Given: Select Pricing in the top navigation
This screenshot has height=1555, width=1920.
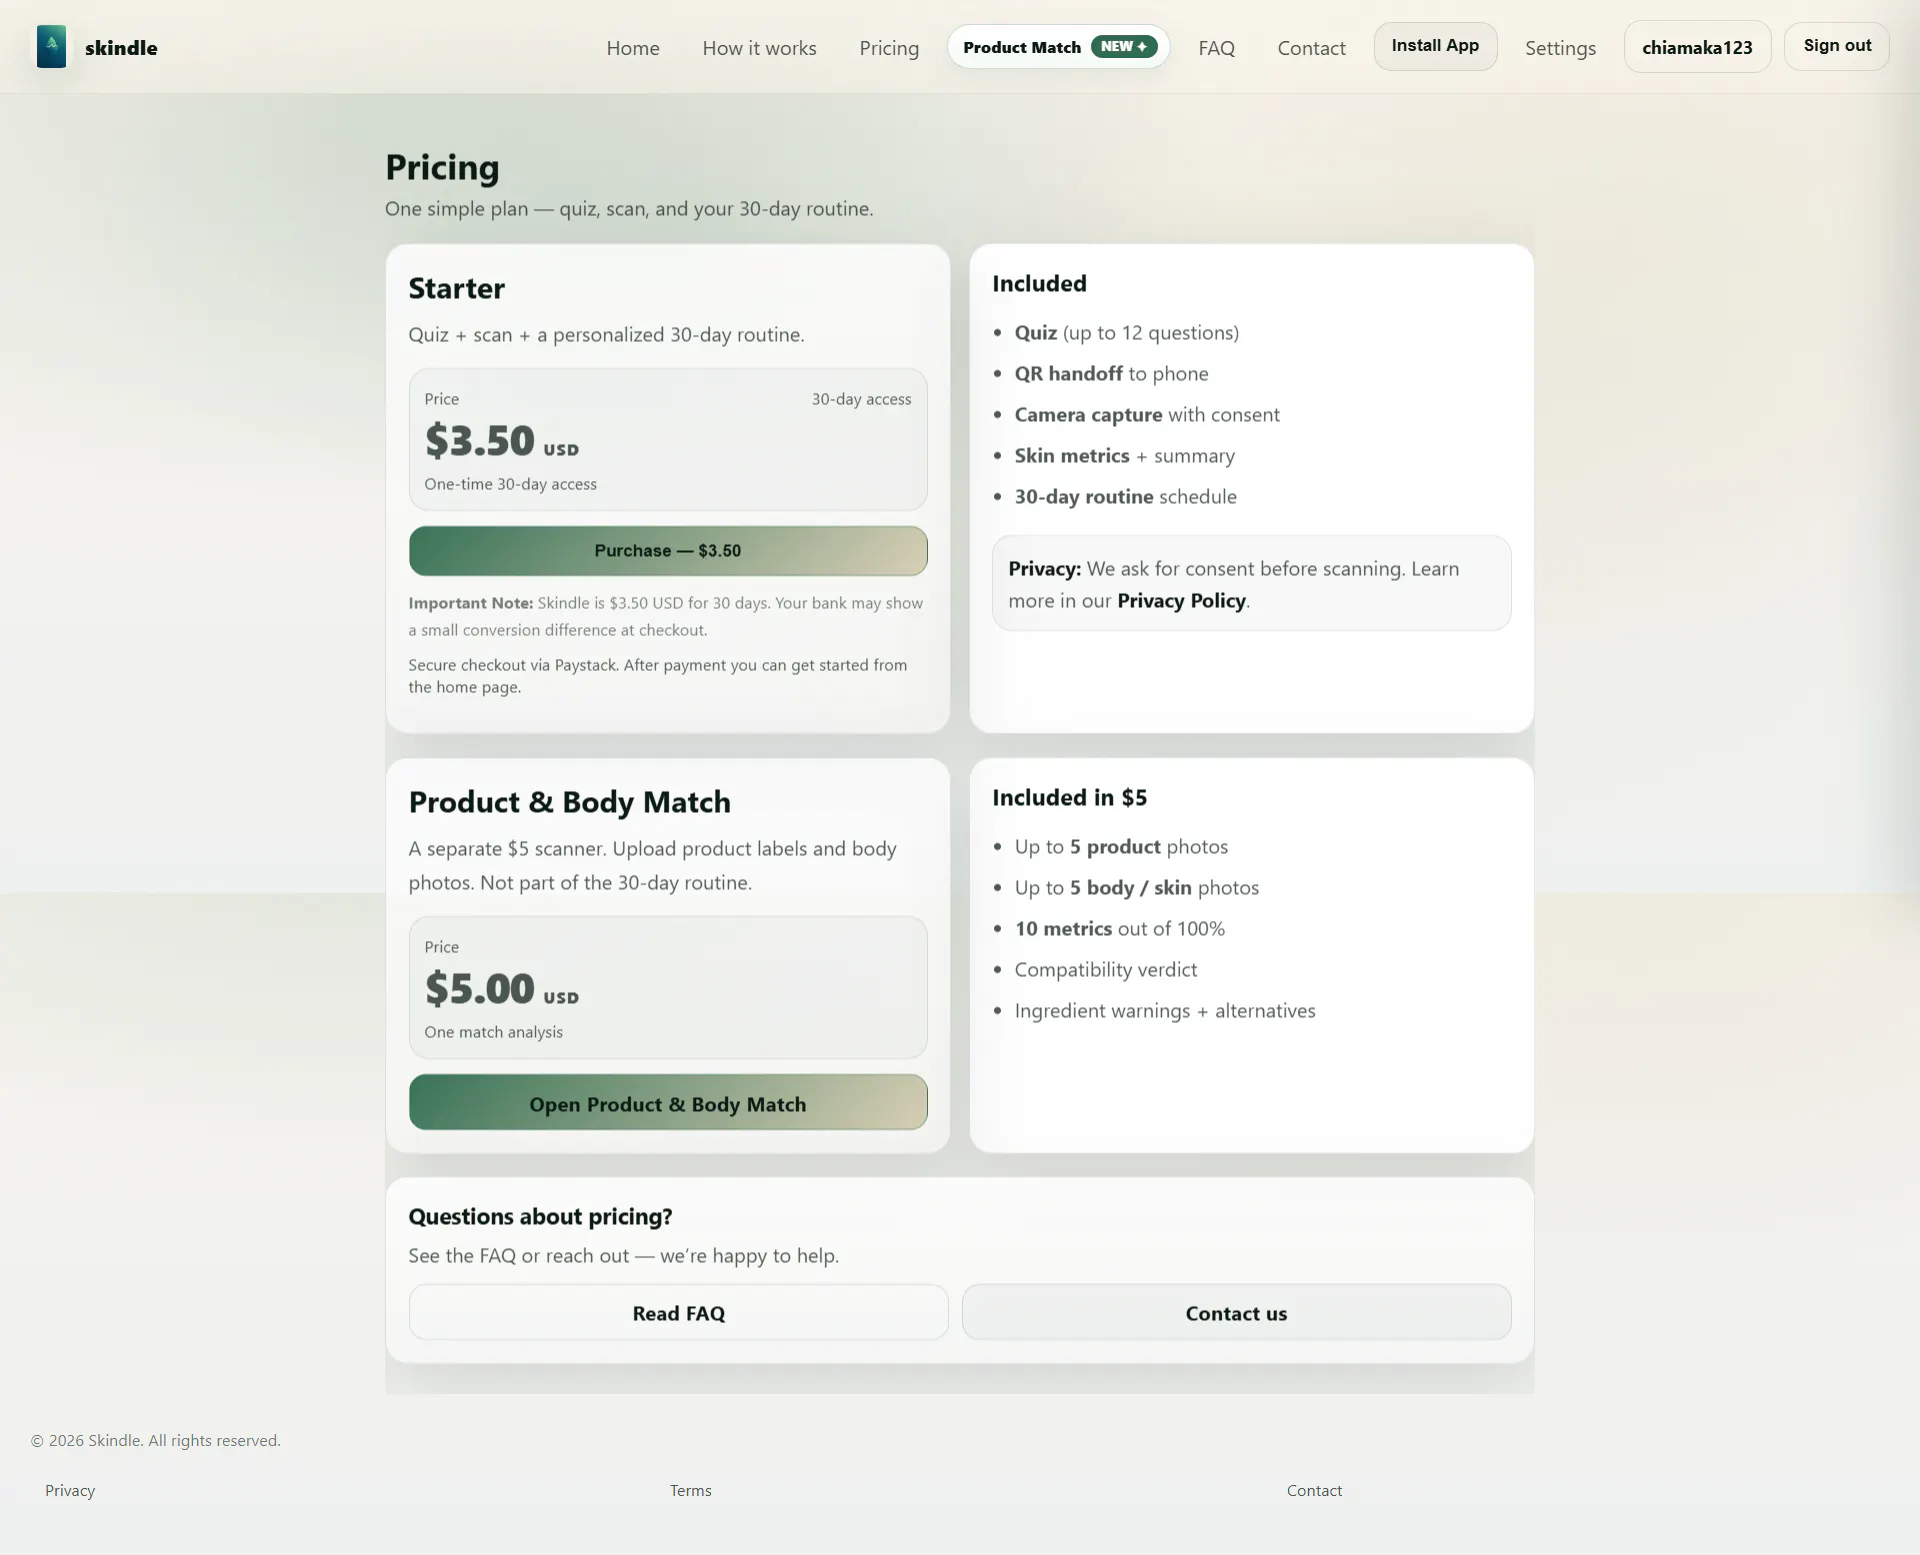Looking at the screenshot, I should pyautogui.click(x=889, y=48).
